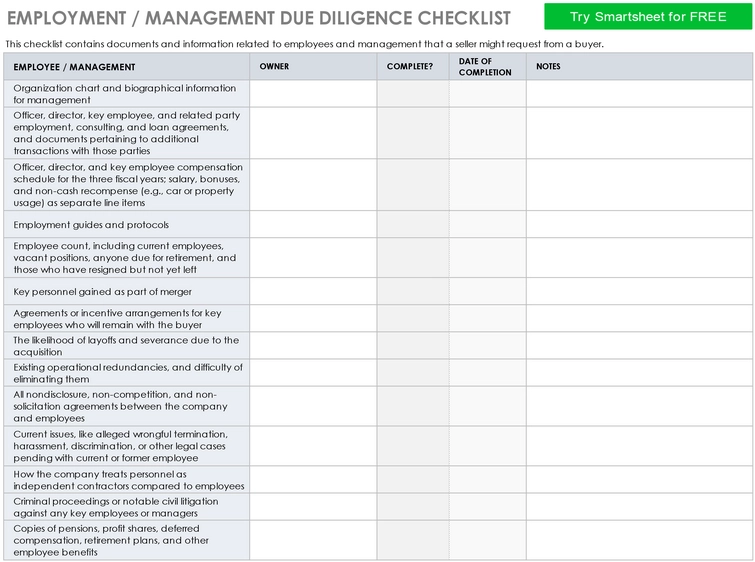Click Date of Completion cell for incentive arrangements row
Screen dimensions: 755x562
pyautogui.click(x=488, y=318)
